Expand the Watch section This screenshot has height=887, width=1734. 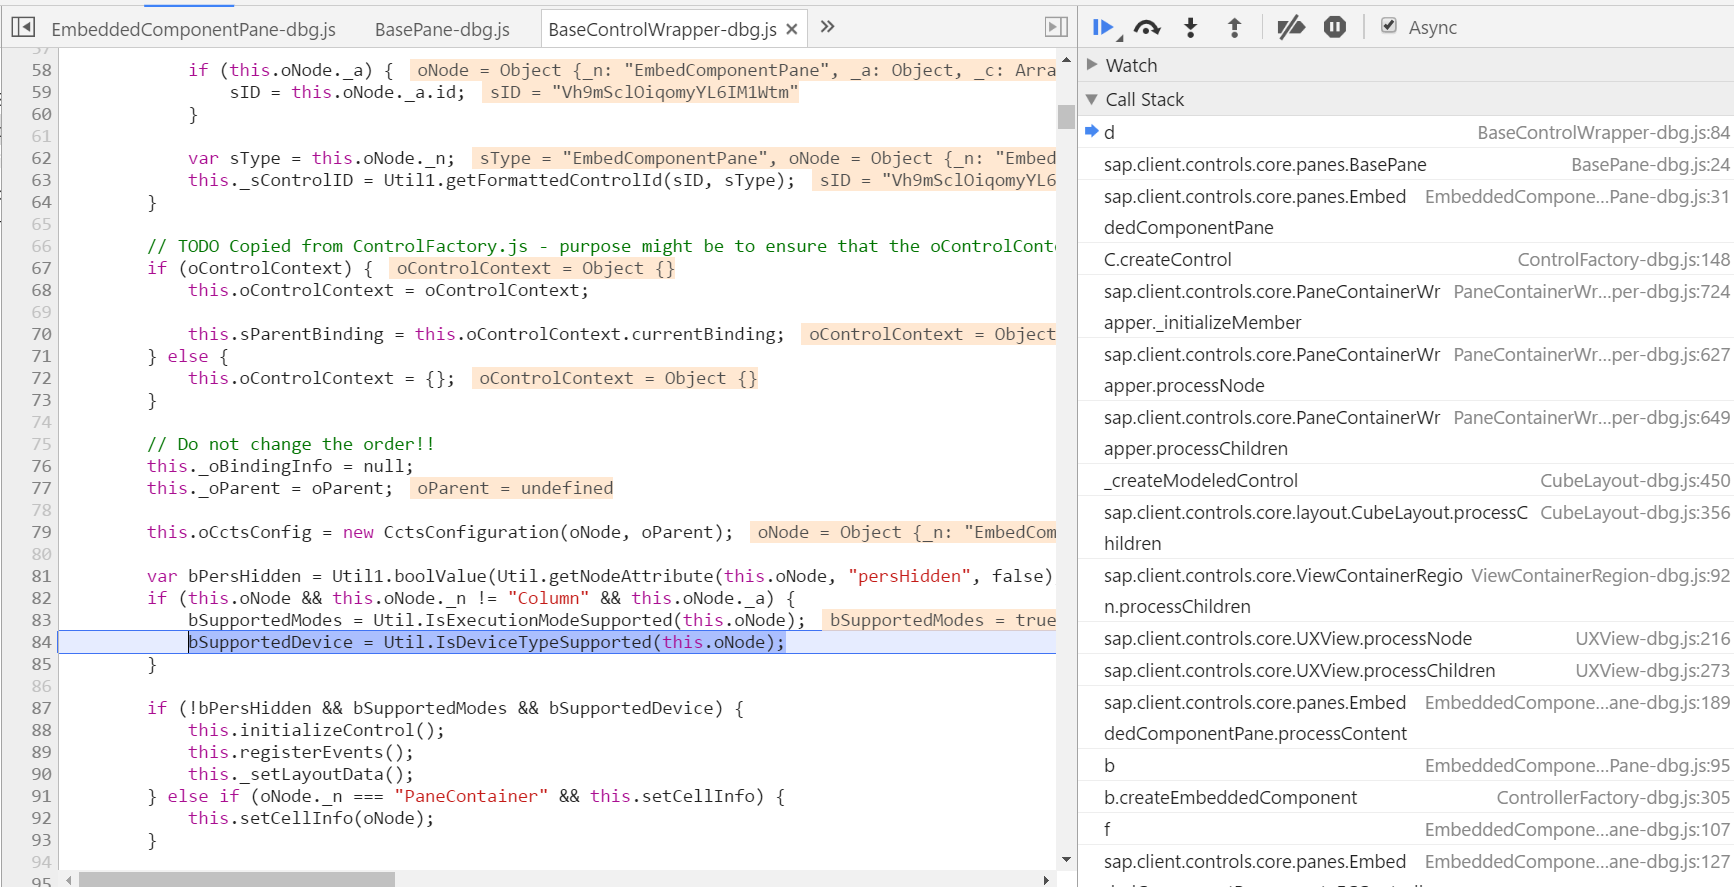[1092, 65]
